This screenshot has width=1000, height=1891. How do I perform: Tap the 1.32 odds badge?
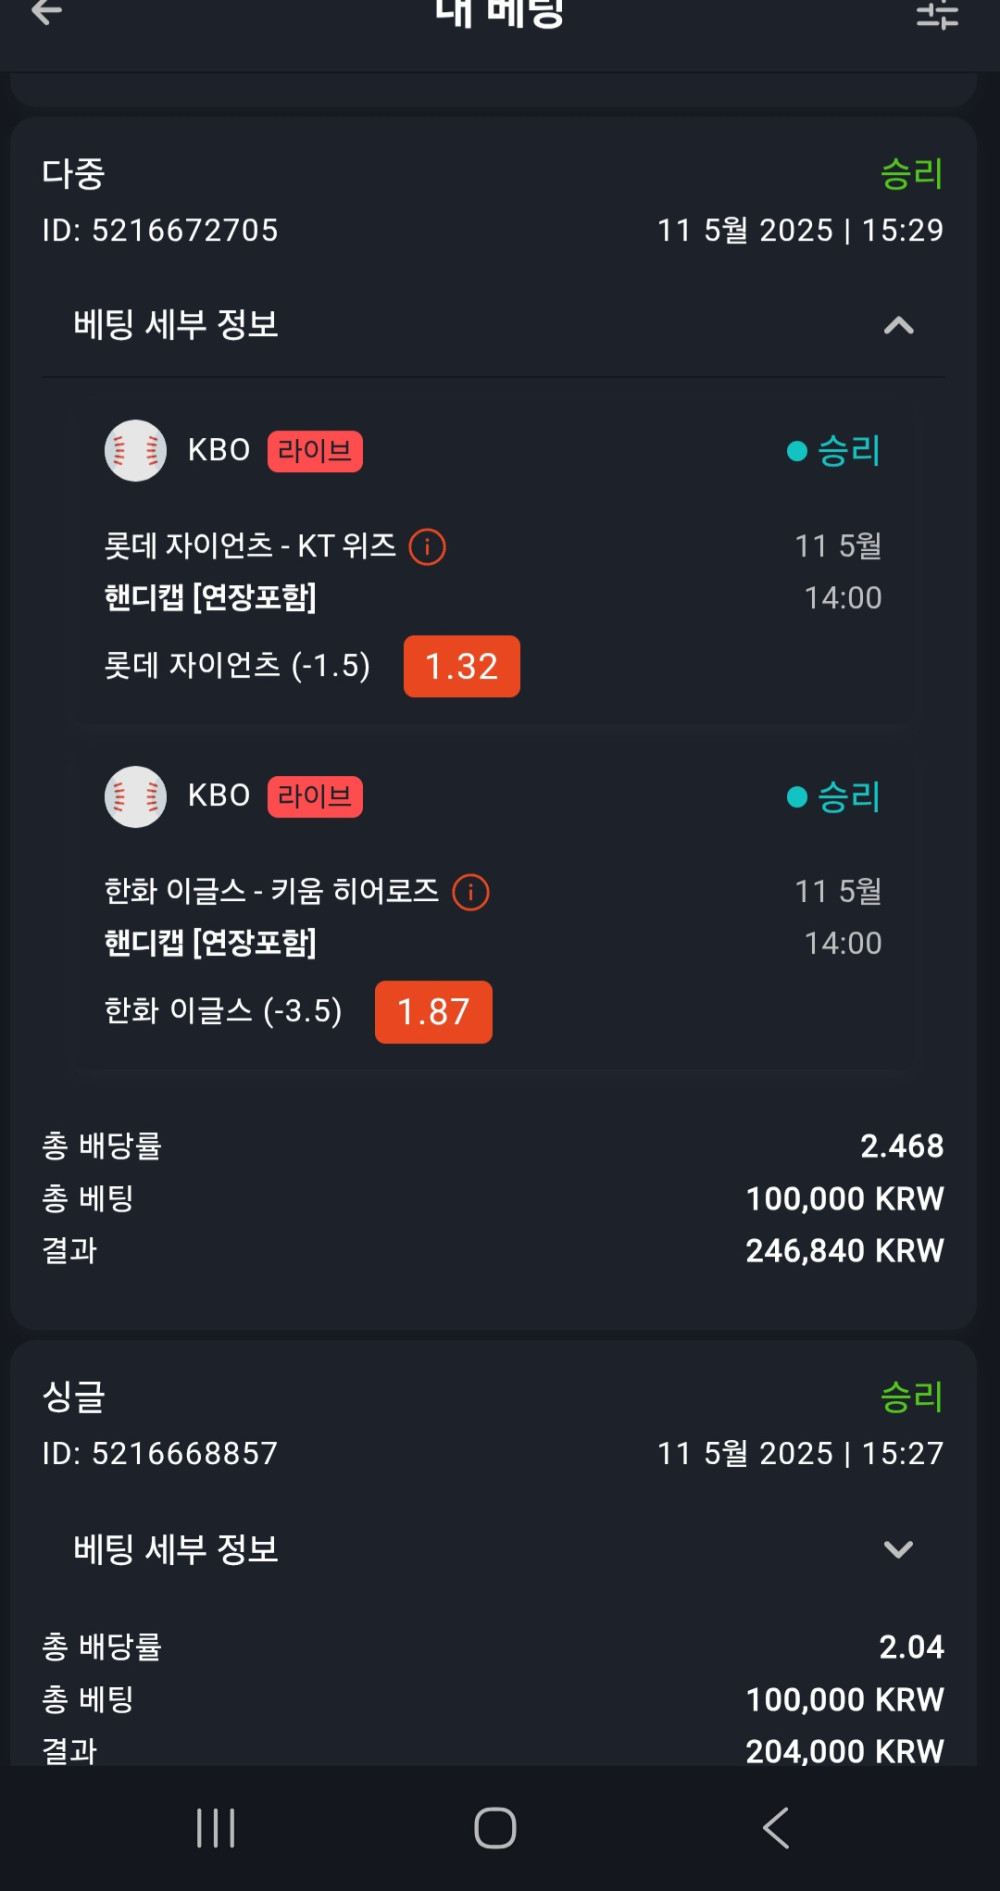point(461,666)
